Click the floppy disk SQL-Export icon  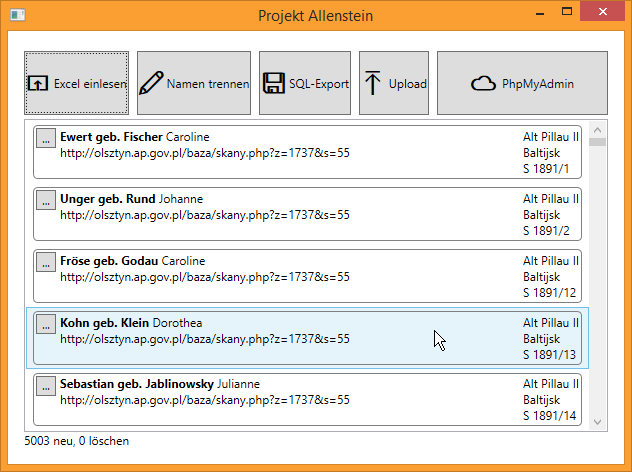tap(273, 84)
